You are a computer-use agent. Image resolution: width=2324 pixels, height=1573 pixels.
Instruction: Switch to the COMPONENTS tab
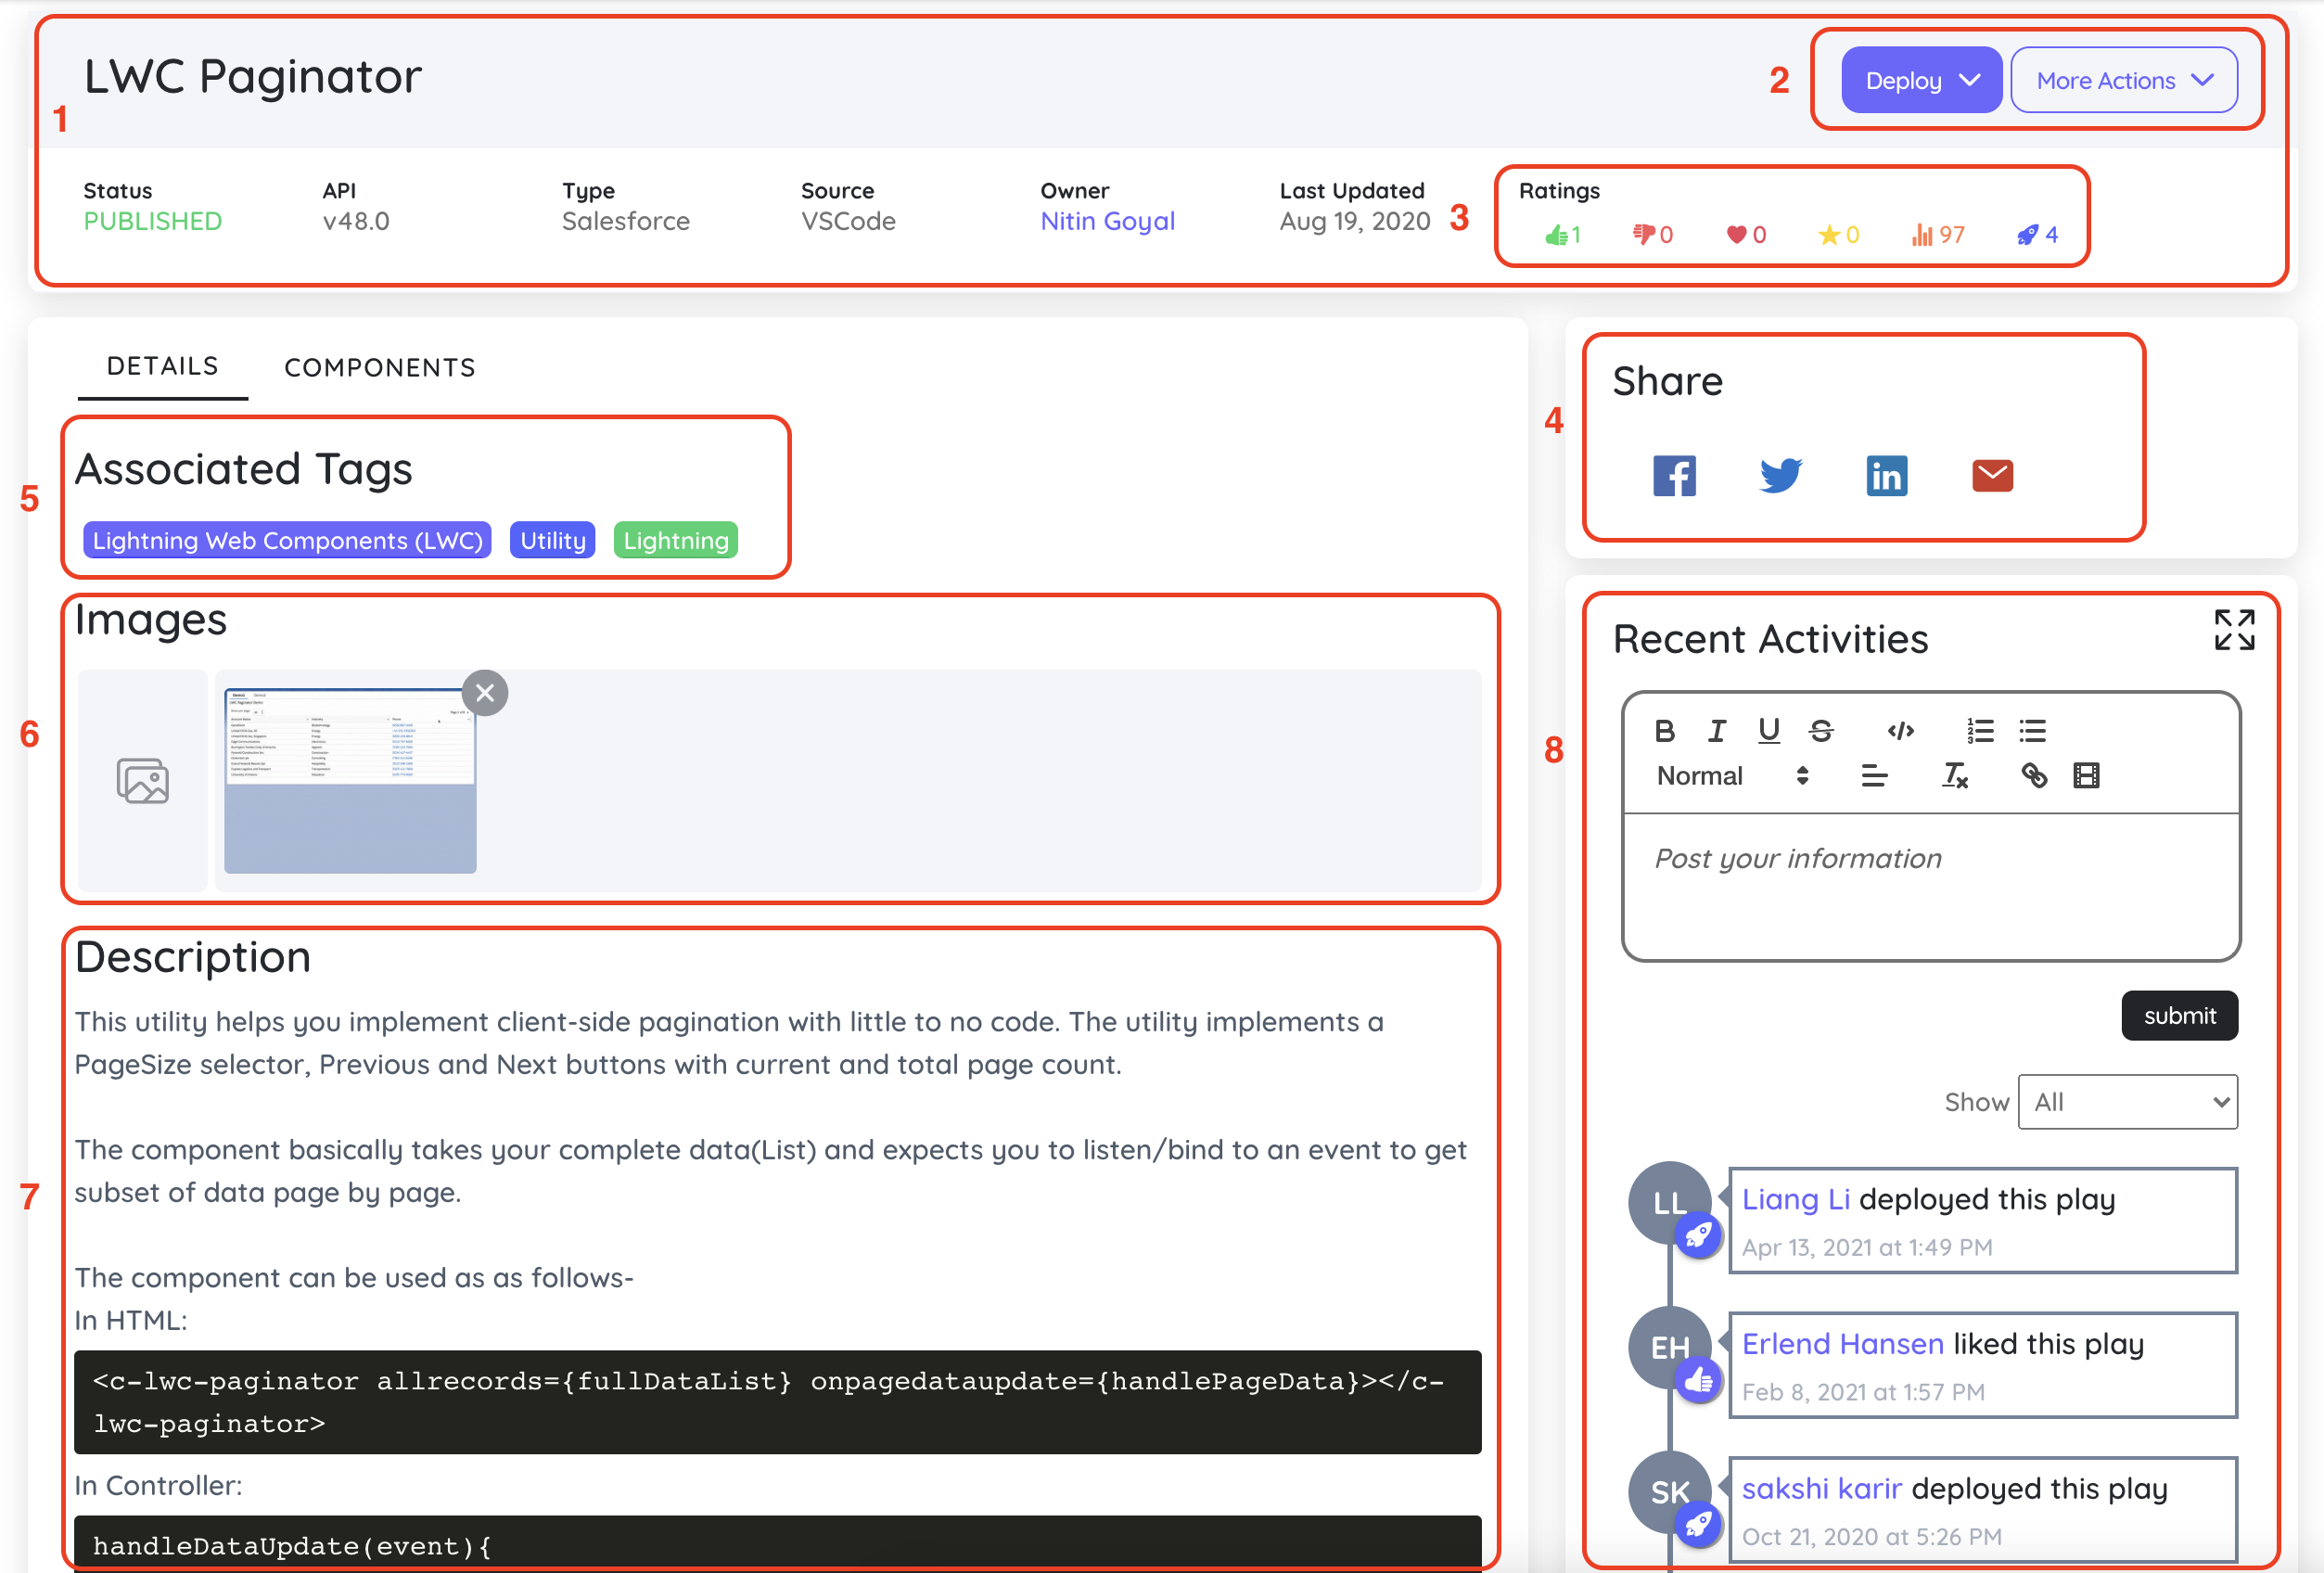click(380, 368)
